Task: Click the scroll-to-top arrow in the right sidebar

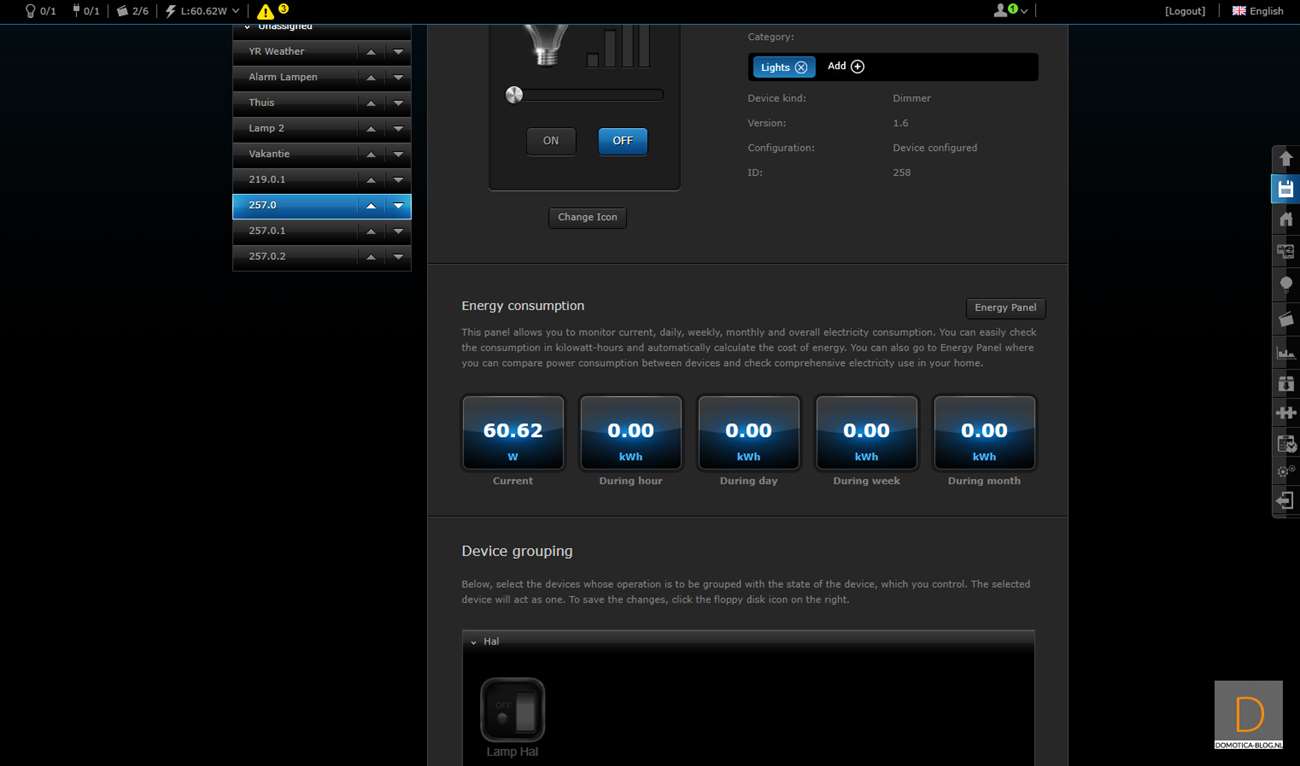Action: click(x=1286, y=159)
